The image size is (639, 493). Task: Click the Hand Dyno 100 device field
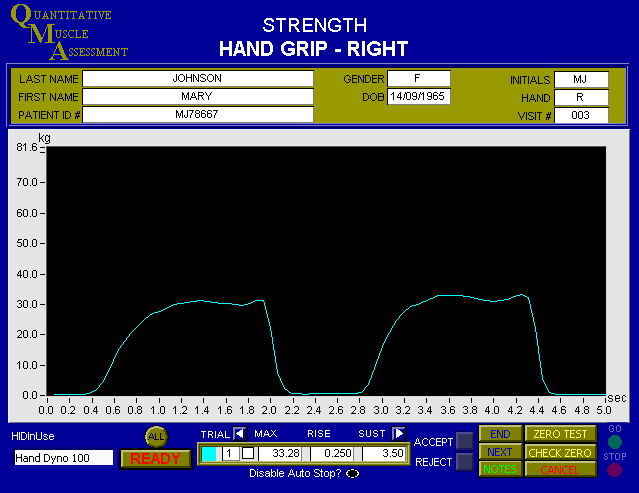coord(63,458)
